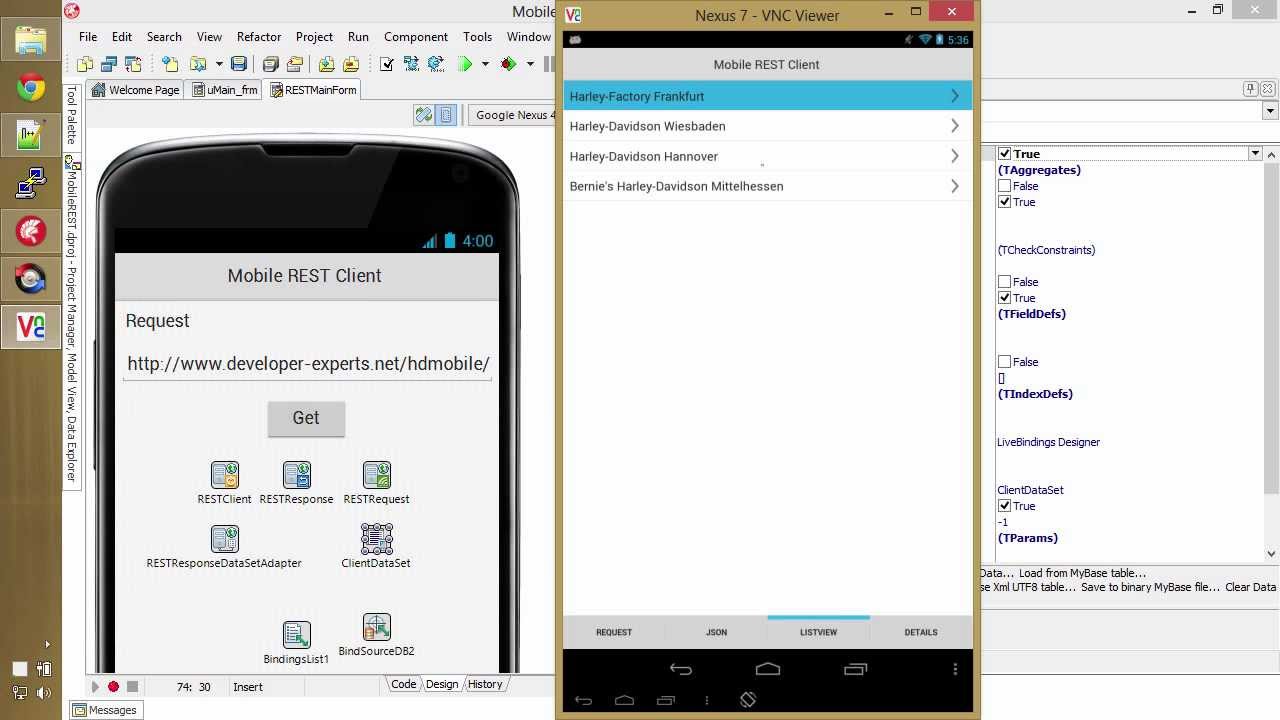Click the Add file to project icon
This screenshot has width=1280, height=720.
click(x=327, y=64)
